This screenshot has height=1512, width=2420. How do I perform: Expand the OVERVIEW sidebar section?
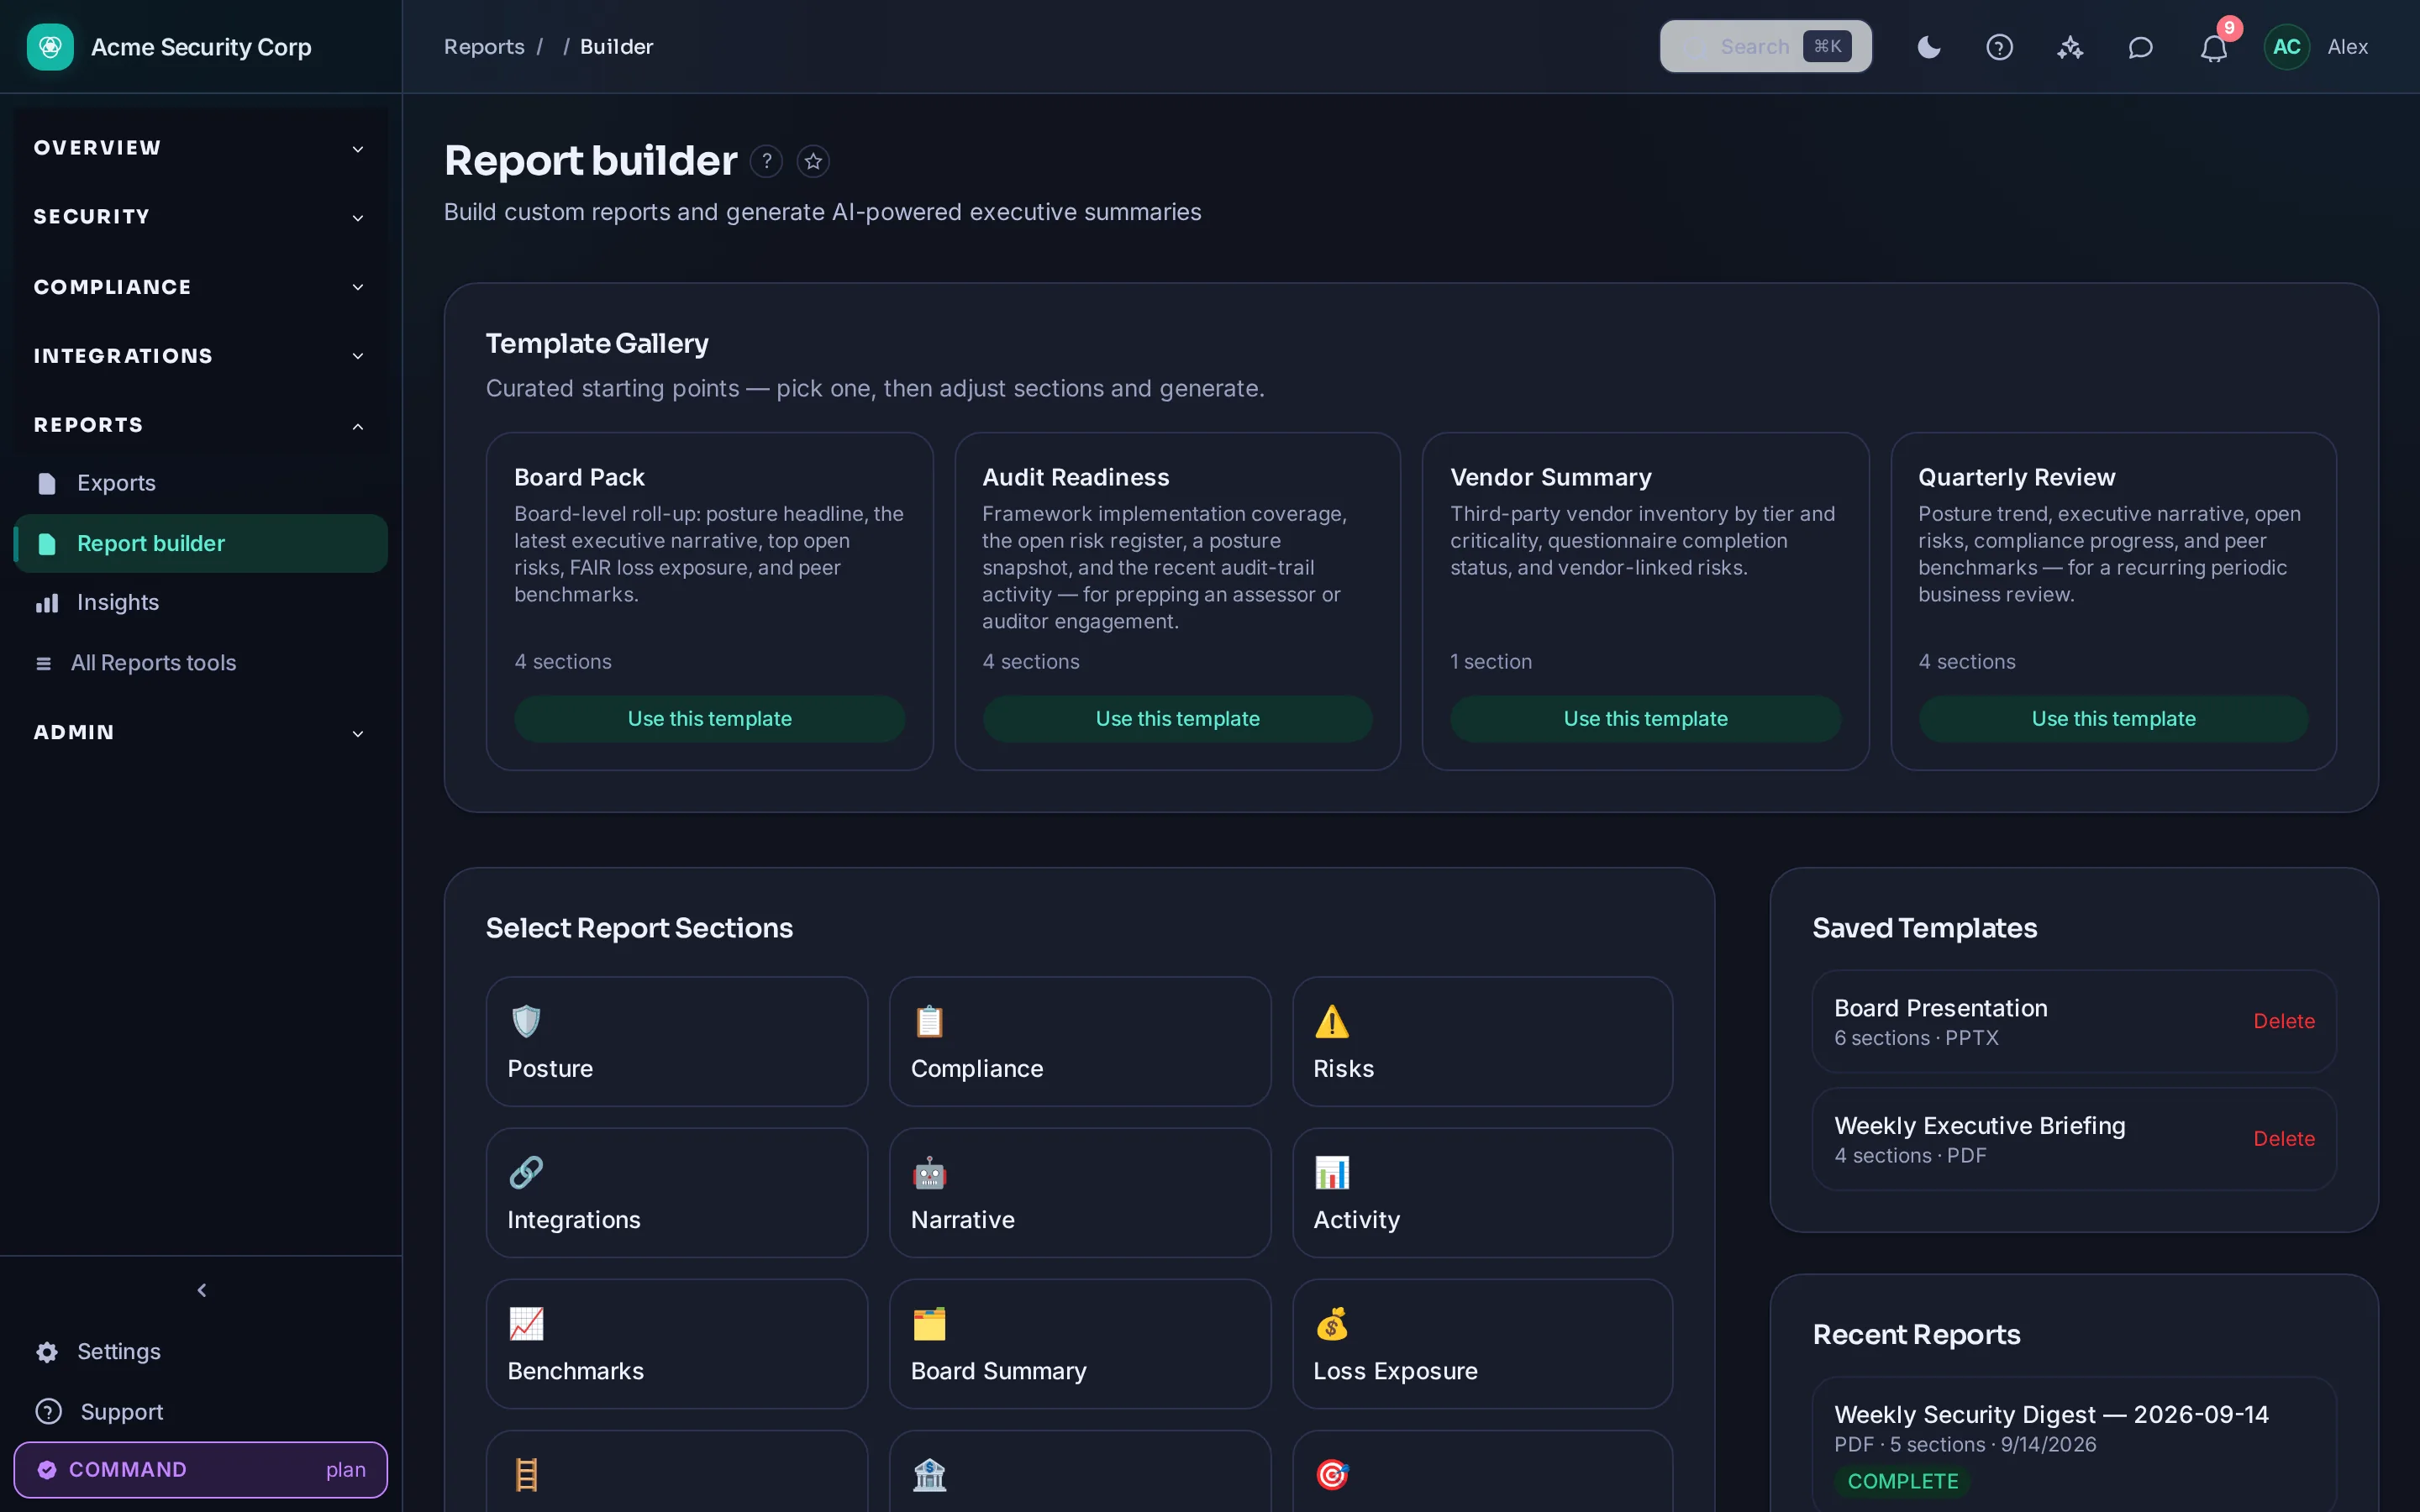pos(200,148)
